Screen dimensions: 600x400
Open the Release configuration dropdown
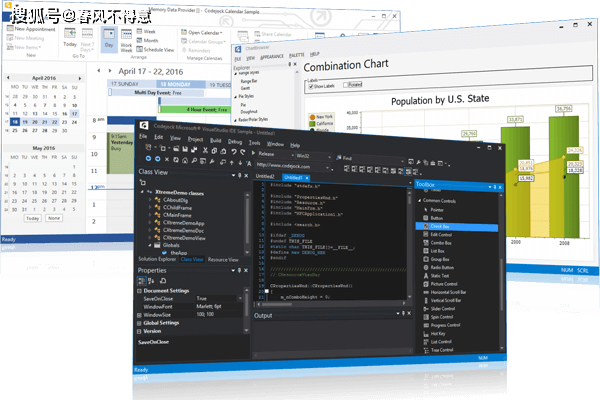(x=275, y=157)
